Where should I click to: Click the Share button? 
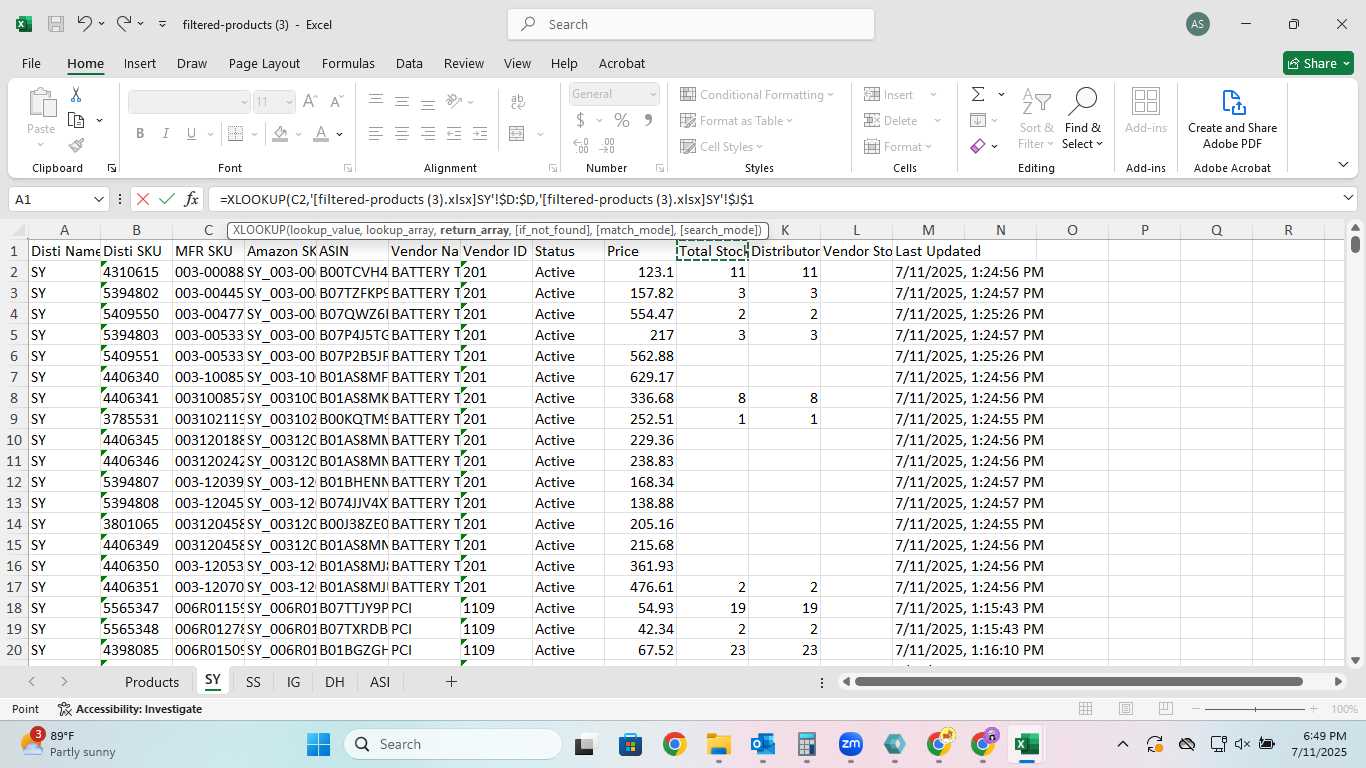coord(1319,63)
